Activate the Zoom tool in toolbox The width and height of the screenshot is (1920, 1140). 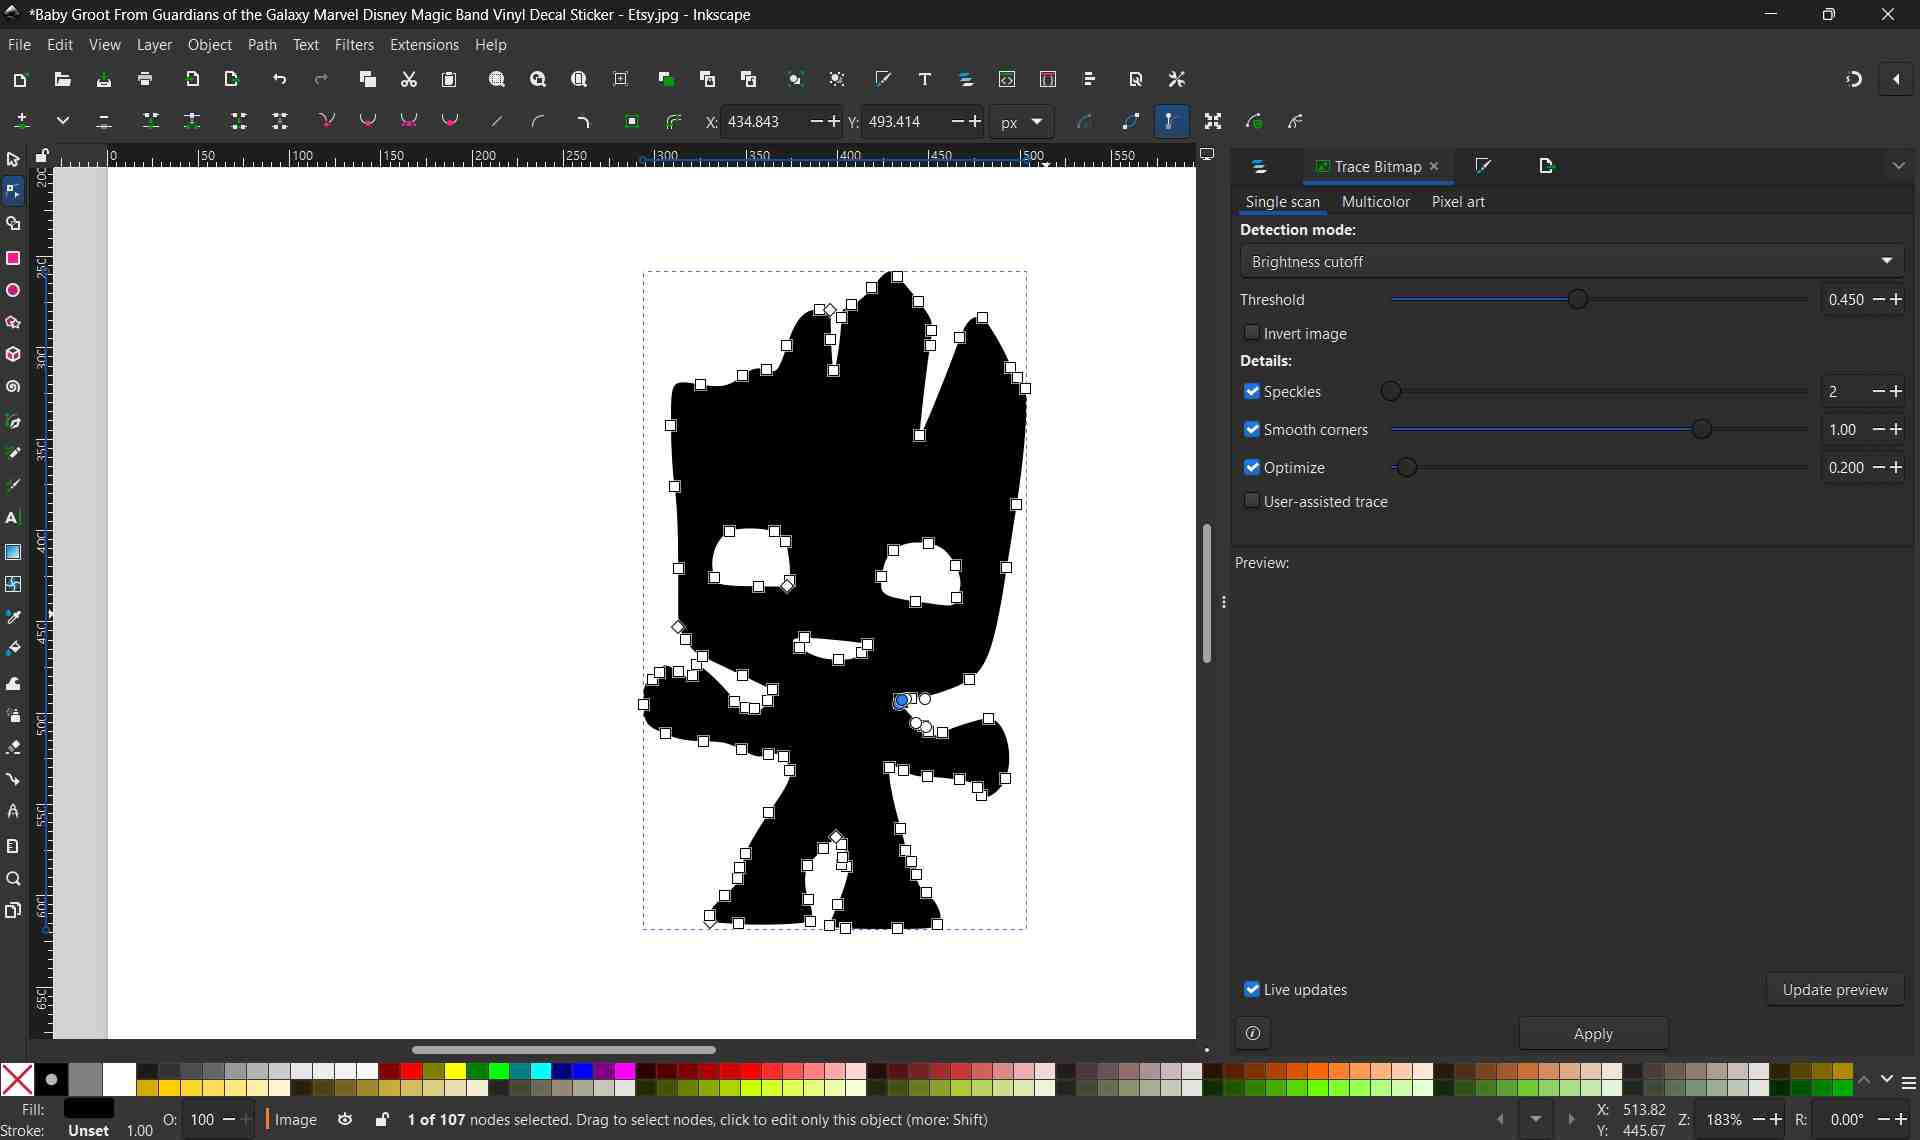13,879
